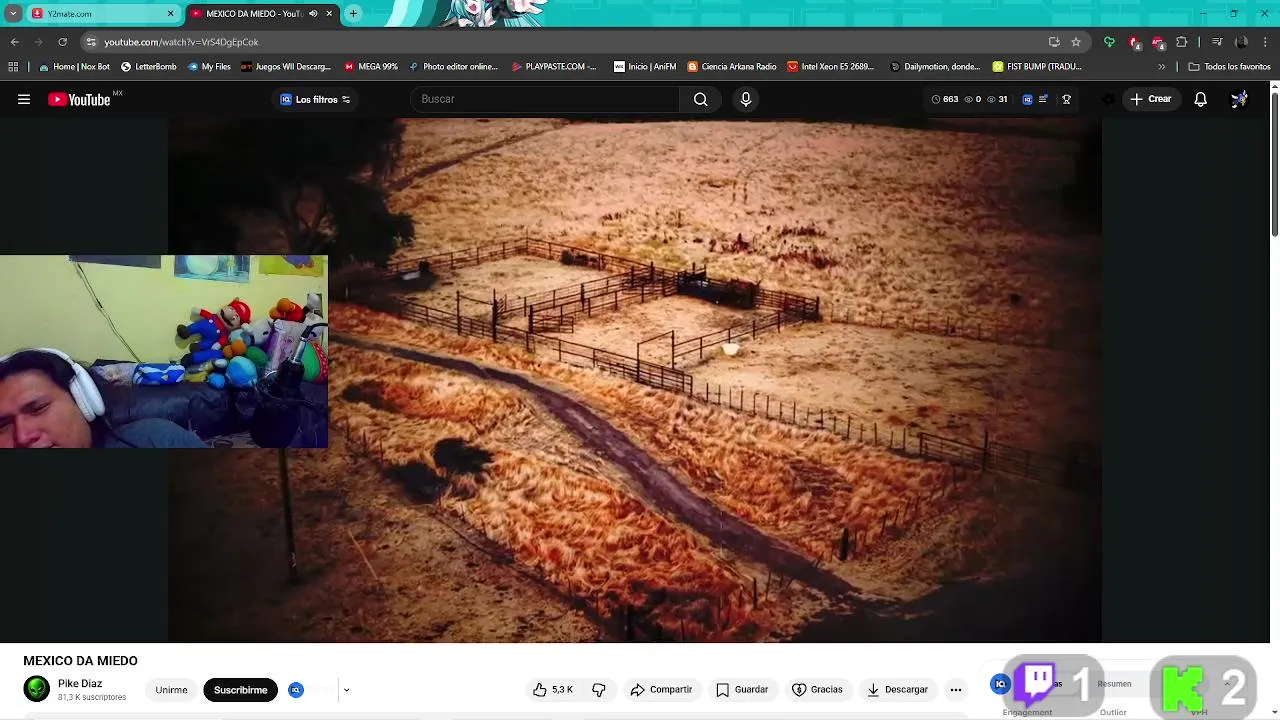Go to the YouTube home logo
The image size is (1280, 720).
pyautogui.click(x=79, y=99)
